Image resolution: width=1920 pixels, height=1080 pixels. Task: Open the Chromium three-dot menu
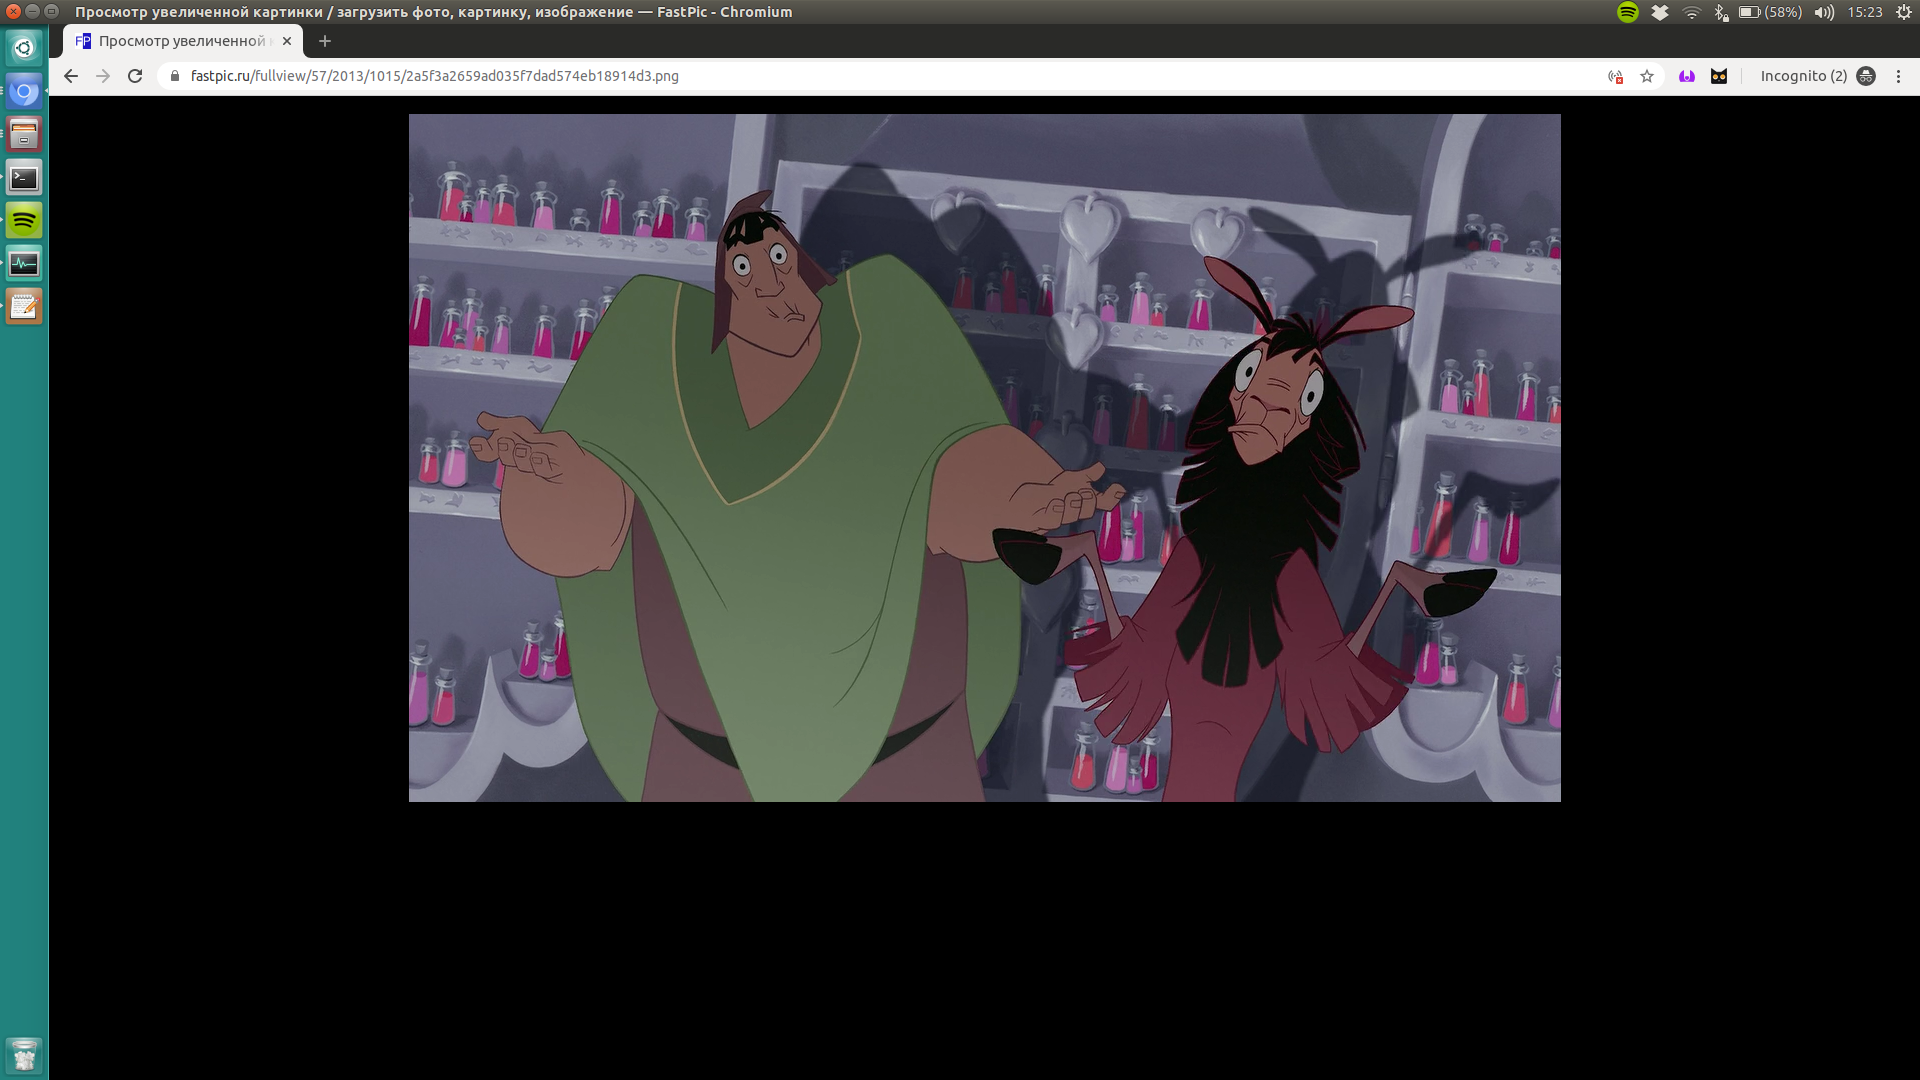tap(1898, 76)
